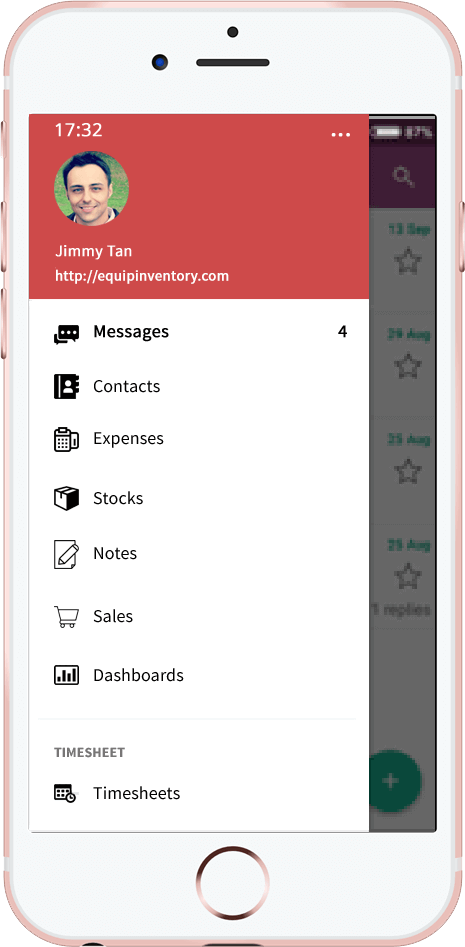Click the Messages unread count badge 4
Screen dimensions: 465x947
tap(342, 332)
